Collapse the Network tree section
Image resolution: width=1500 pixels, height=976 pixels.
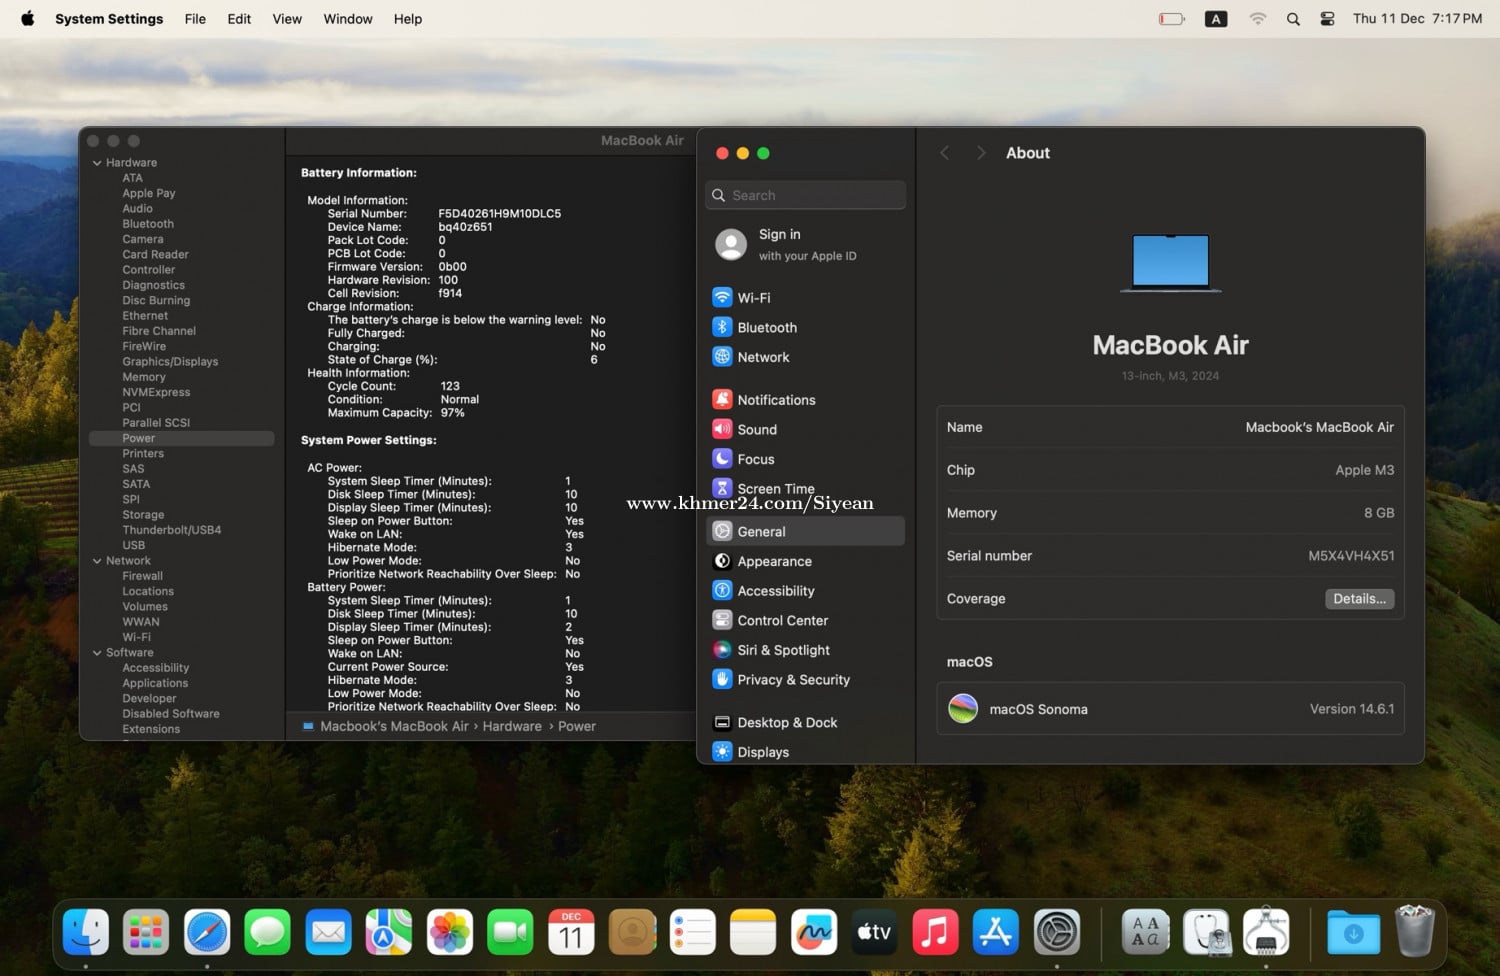click(97, 561)
